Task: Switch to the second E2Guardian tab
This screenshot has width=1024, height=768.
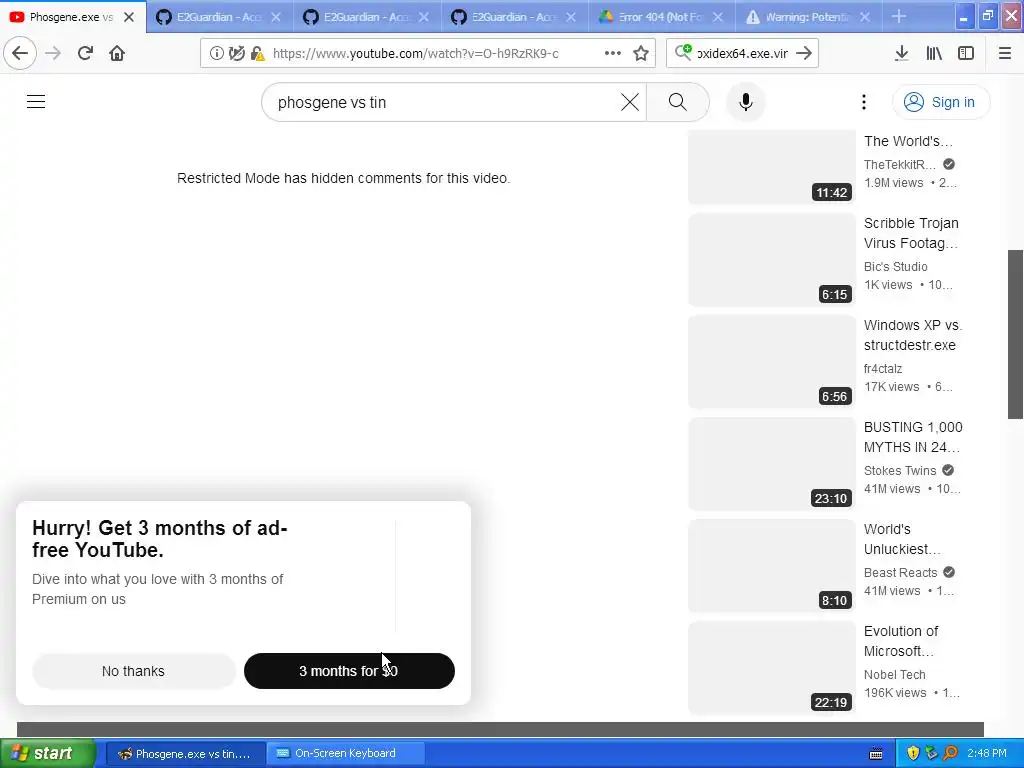Action: click(x=366, y=17)
